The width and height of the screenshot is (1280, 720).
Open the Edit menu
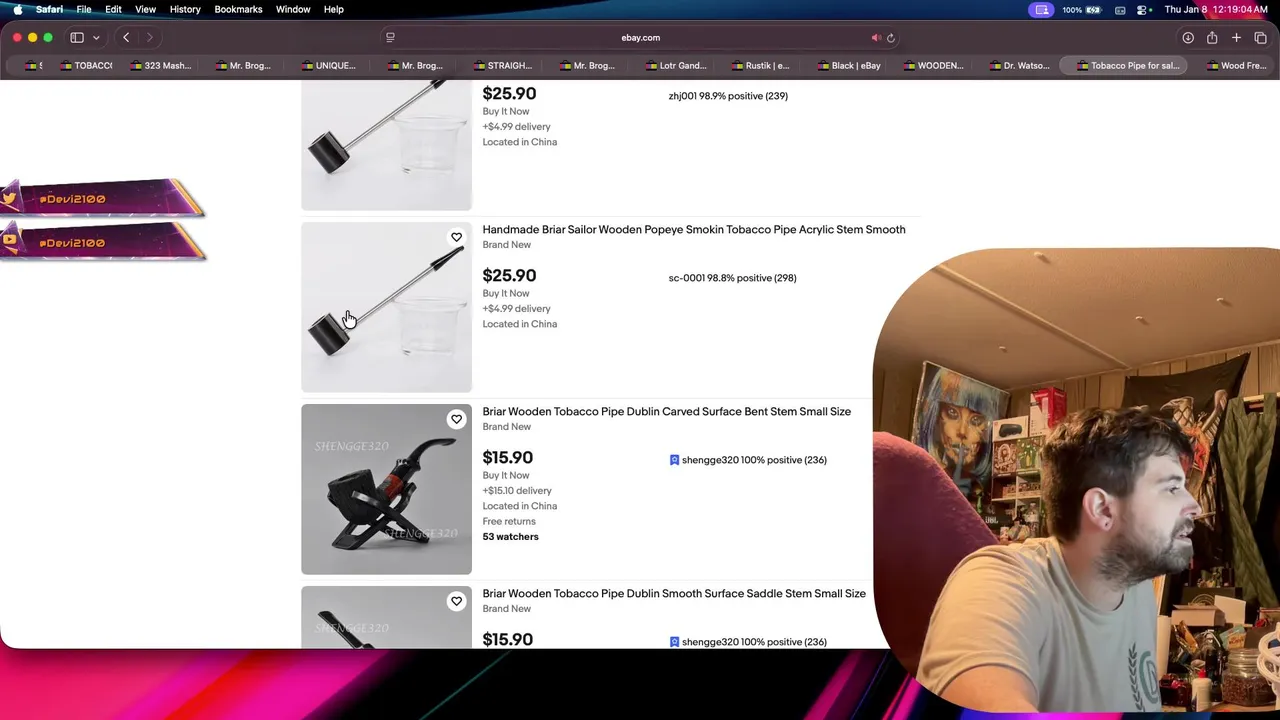[x=113, y=10]
